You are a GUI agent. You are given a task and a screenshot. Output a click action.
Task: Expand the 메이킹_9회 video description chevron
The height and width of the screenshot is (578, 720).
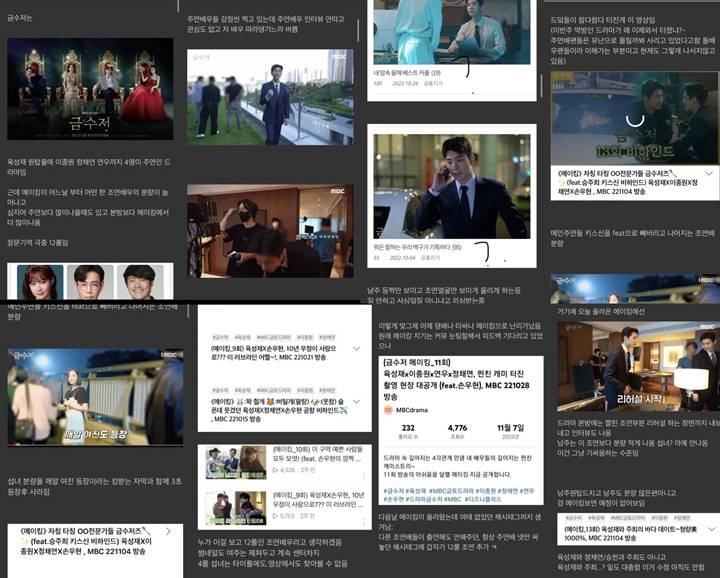[x=356, y=349]
